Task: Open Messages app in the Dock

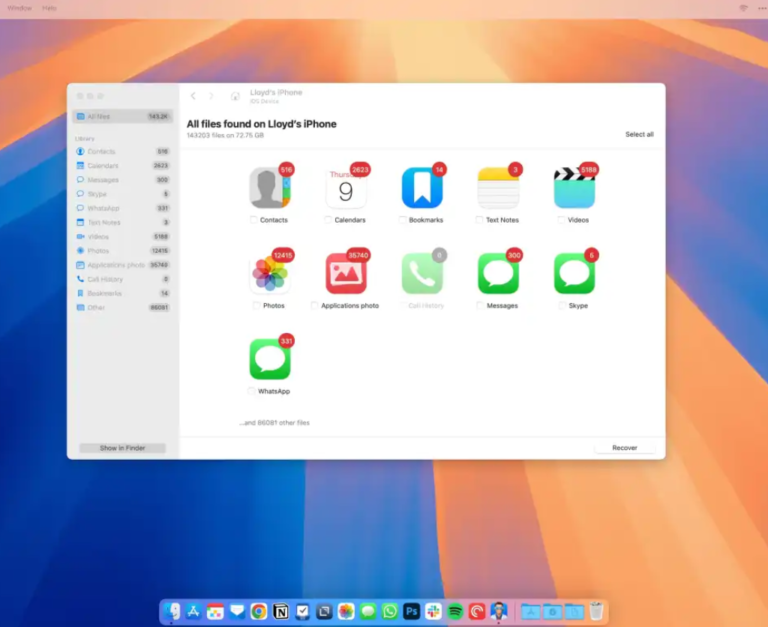Action: coord(368,611)
